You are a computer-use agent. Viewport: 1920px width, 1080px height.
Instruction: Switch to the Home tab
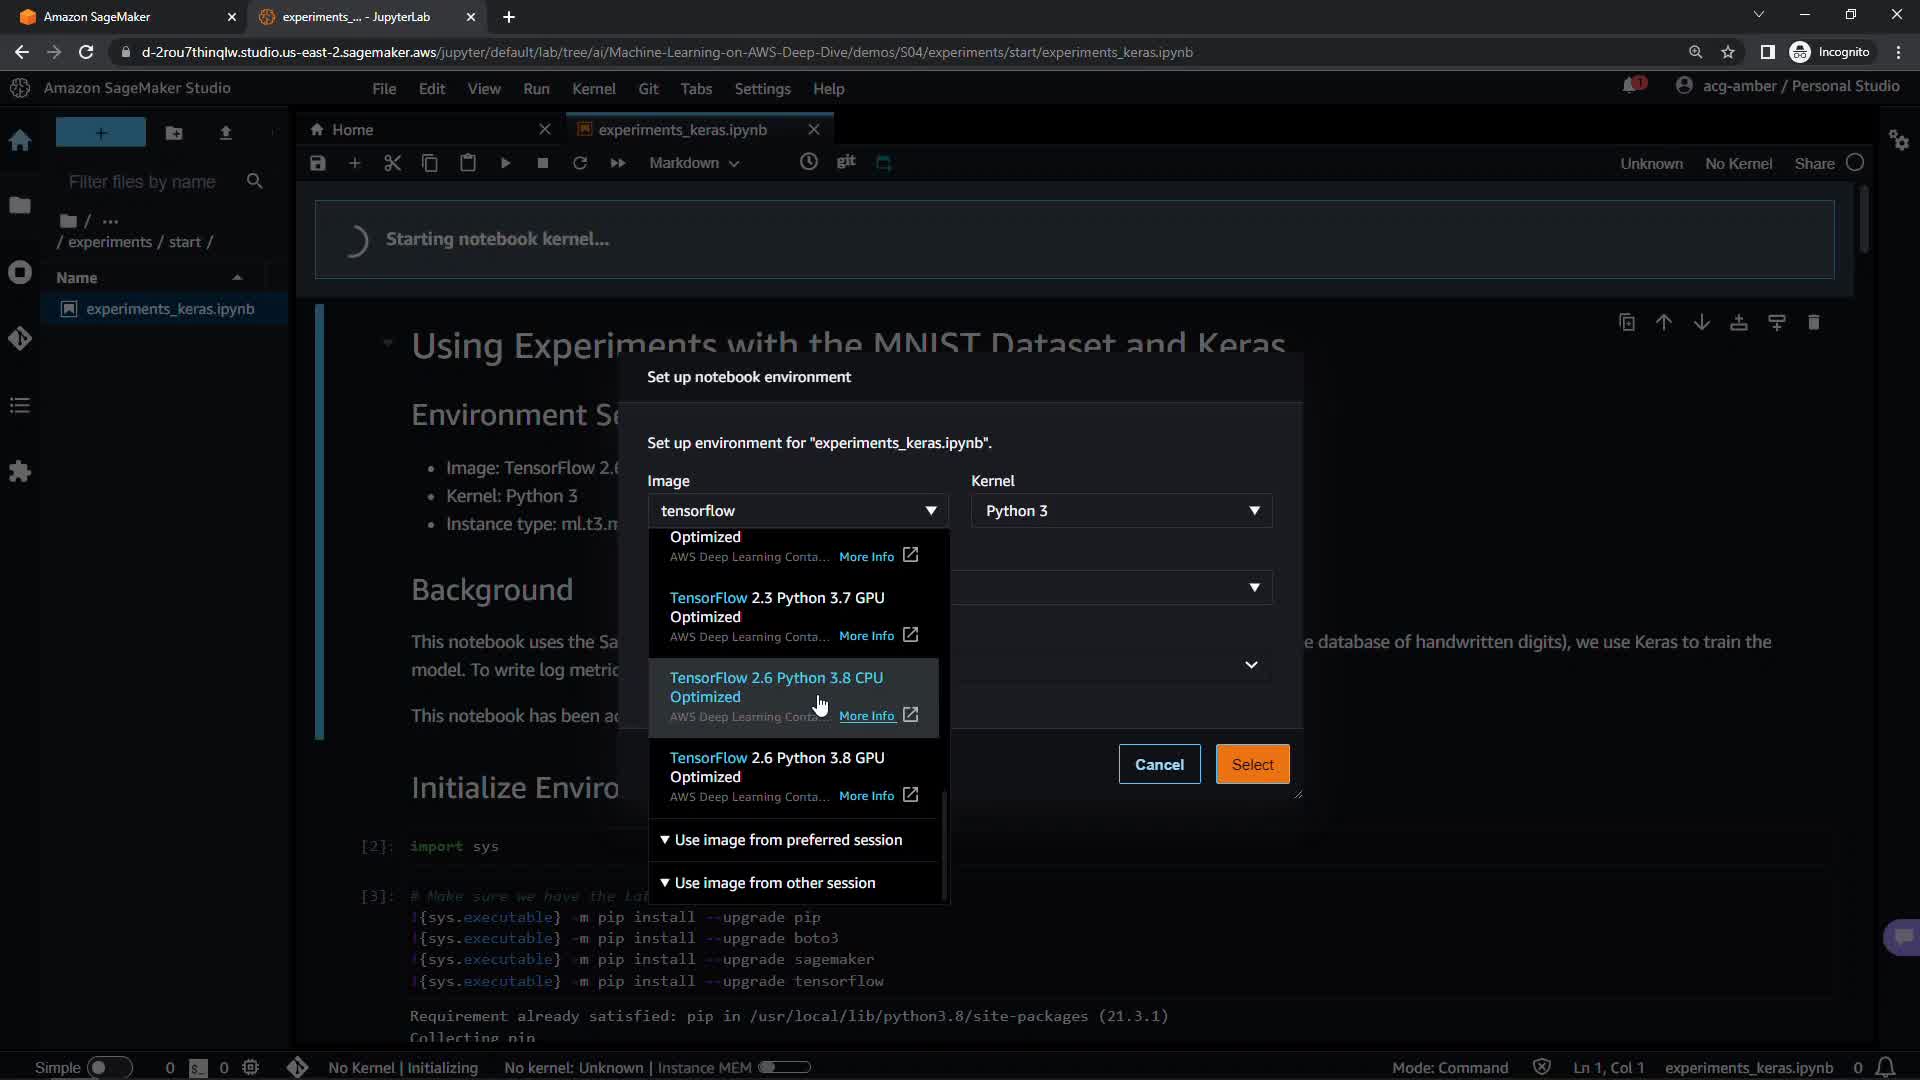[x=352, y=130]
